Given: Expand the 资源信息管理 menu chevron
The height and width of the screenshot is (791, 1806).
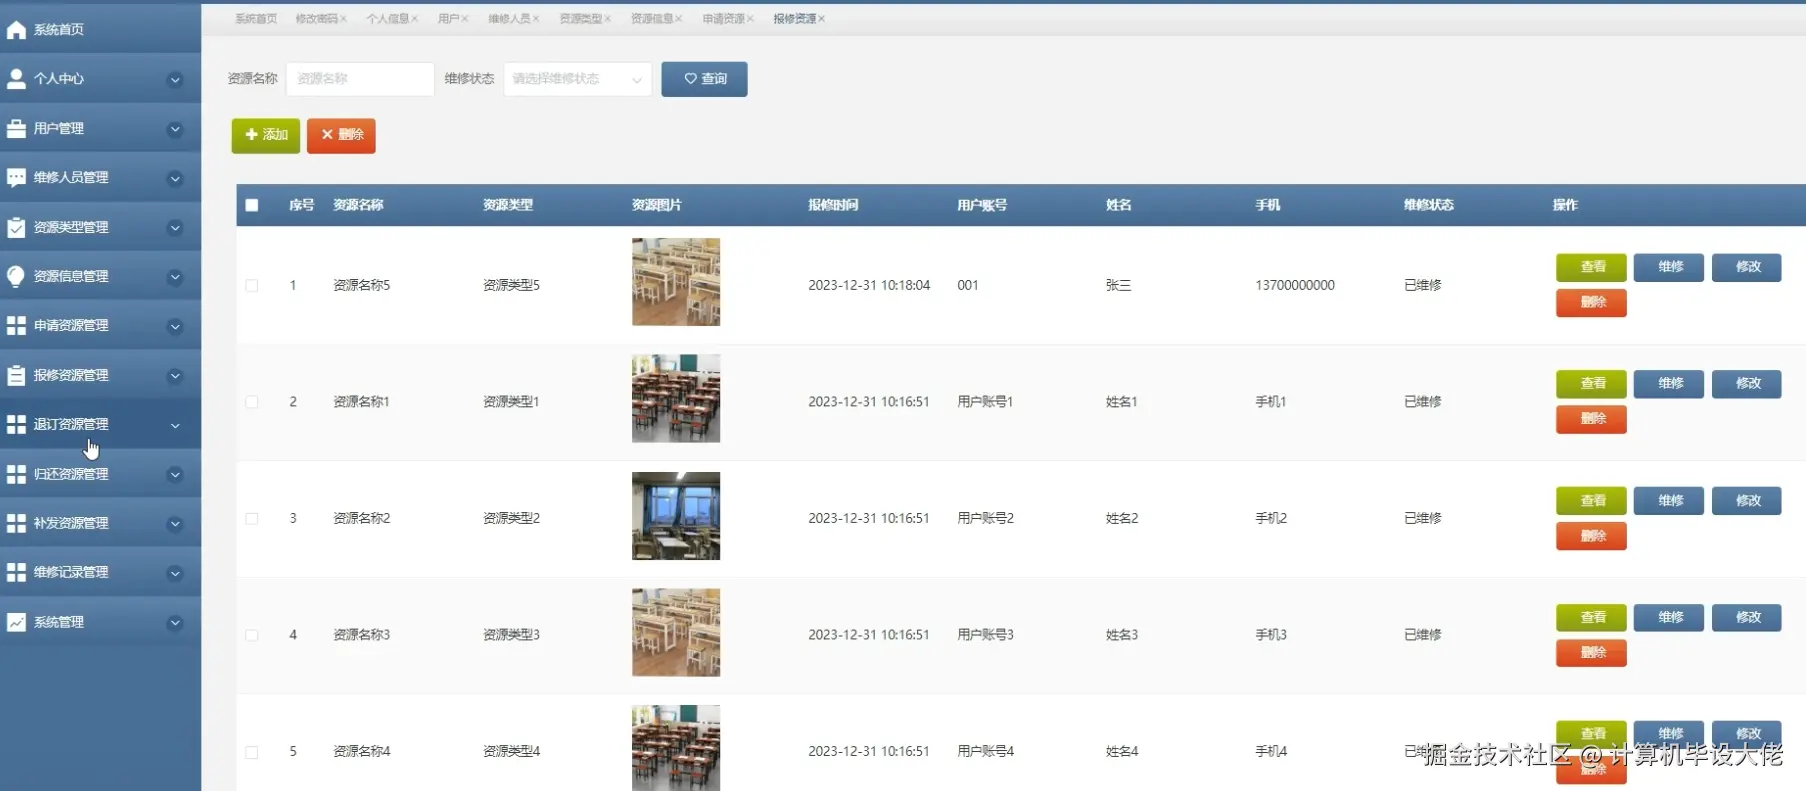Looking at the screenshot, I should [x=175, y=277].
